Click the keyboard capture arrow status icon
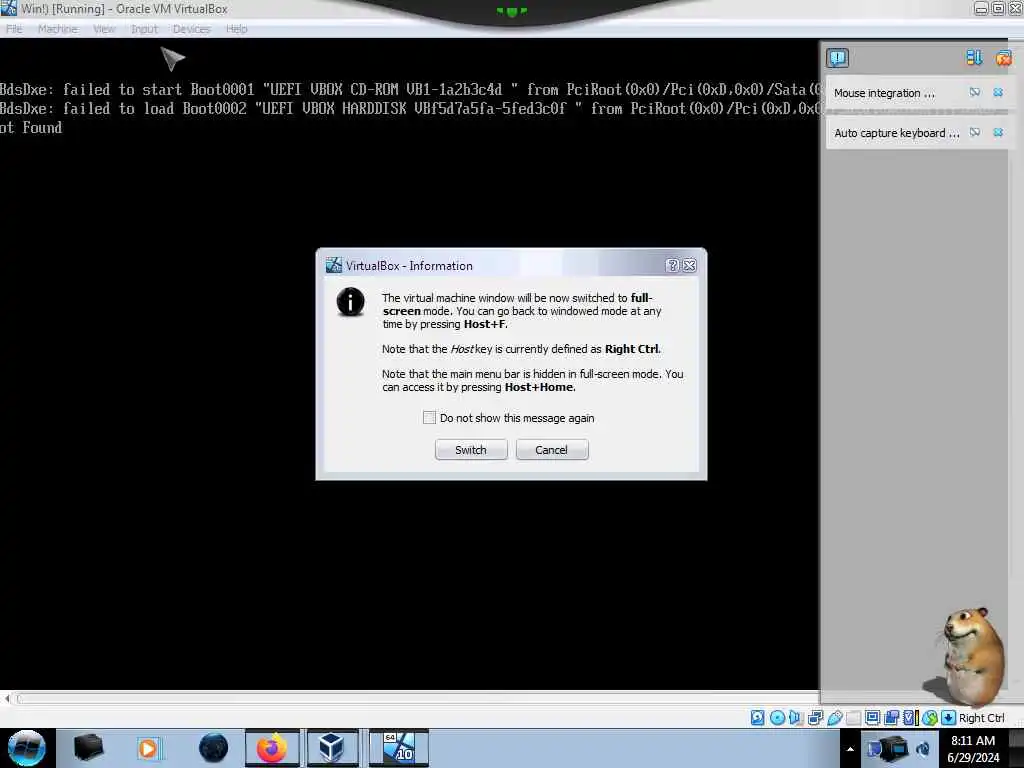Screen dimensions: 1024x768 (948, 718)
